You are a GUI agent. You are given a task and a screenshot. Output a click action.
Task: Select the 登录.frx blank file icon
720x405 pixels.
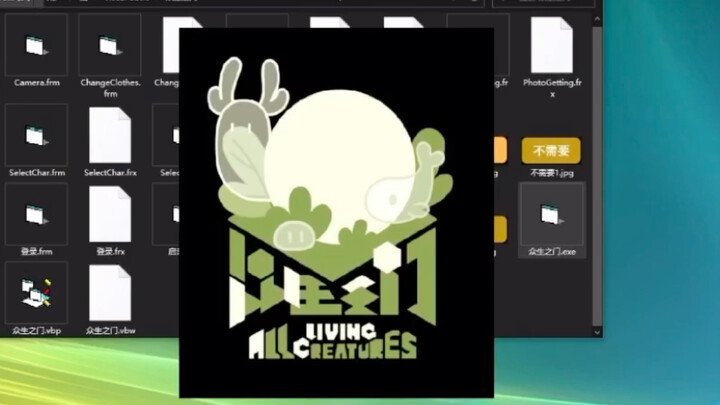[x=110, y=214]
